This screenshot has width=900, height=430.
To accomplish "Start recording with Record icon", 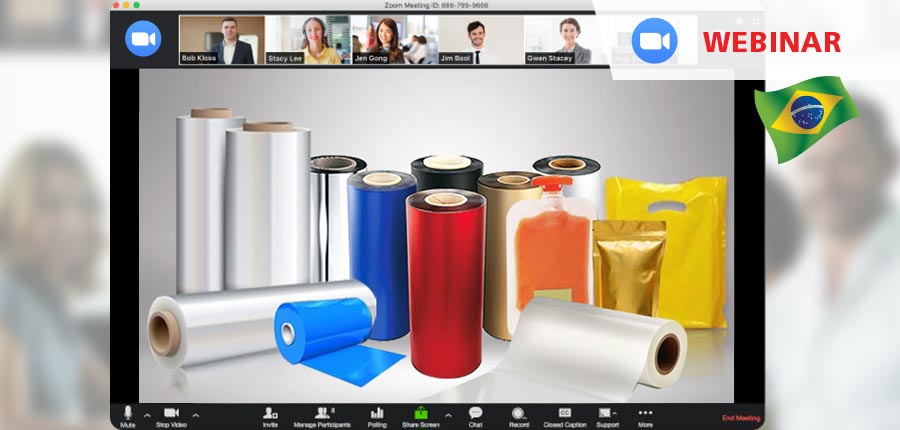I will [x=518, y=413].
